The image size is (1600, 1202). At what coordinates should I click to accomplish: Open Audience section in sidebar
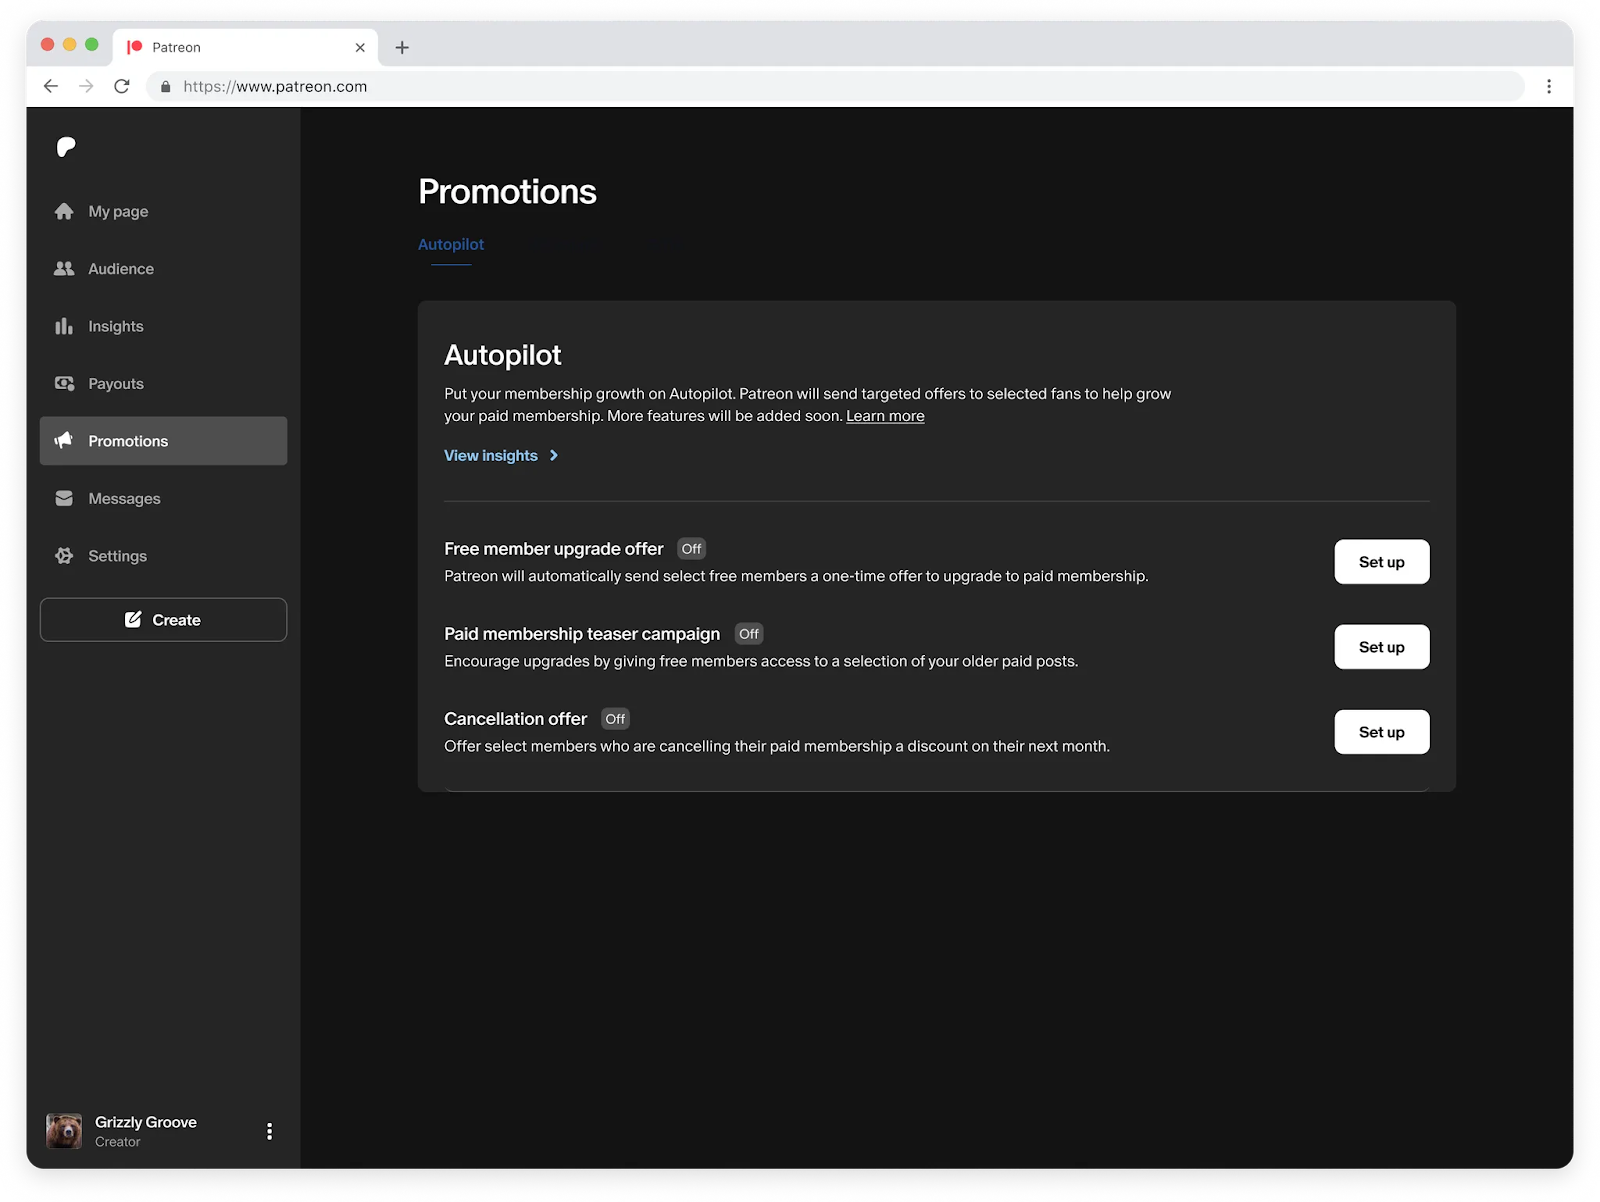(163, 268)
